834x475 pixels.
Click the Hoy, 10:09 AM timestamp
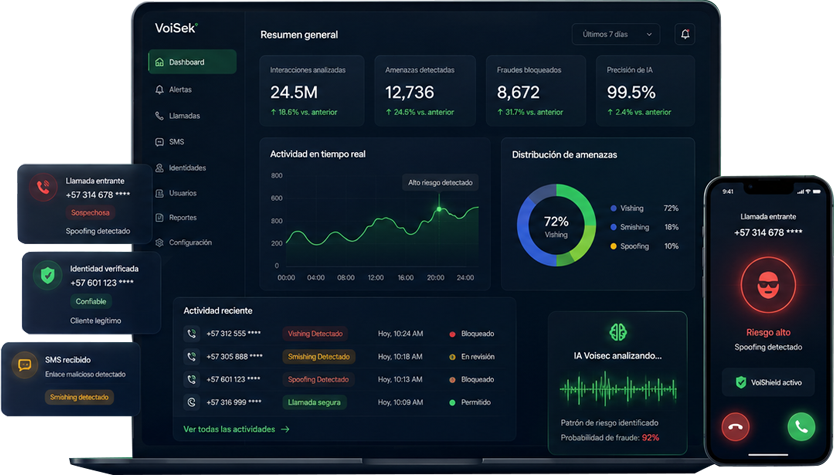tap(401, 402)
